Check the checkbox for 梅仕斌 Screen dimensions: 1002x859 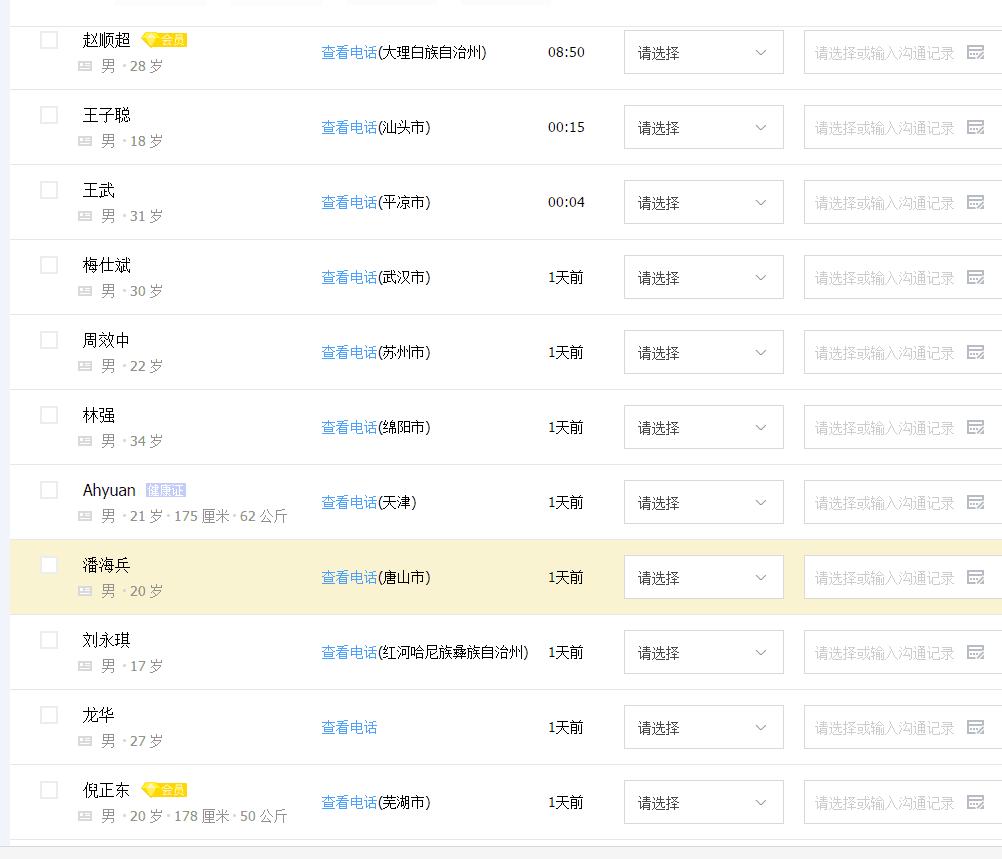[x=48, y=265]
